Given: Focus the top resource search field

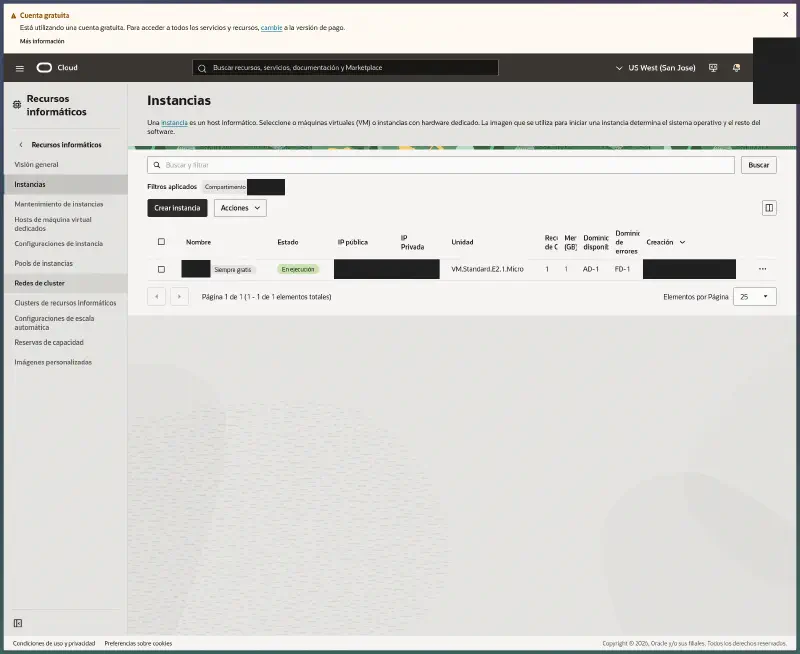Looking at the screenshot, I should 345,68.
